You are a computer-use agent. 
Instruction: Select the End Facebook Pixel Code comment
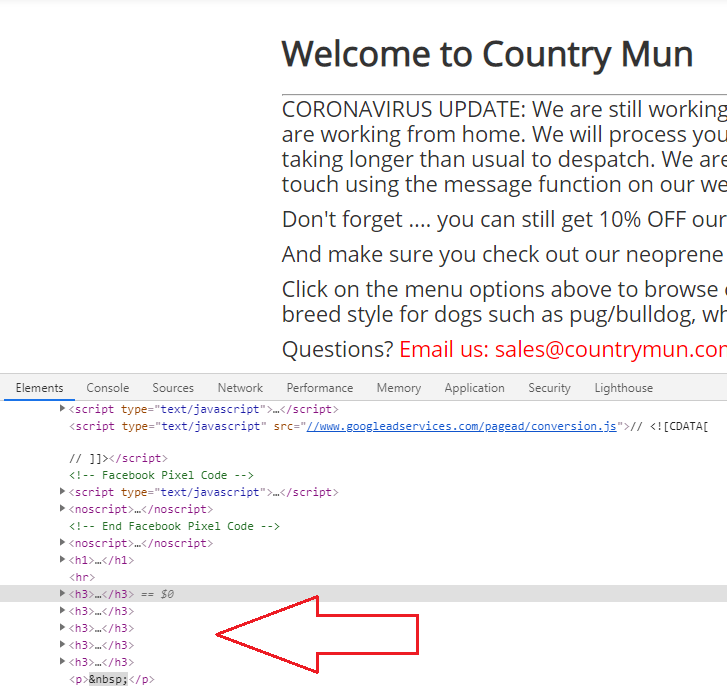(x=174, y=526)
